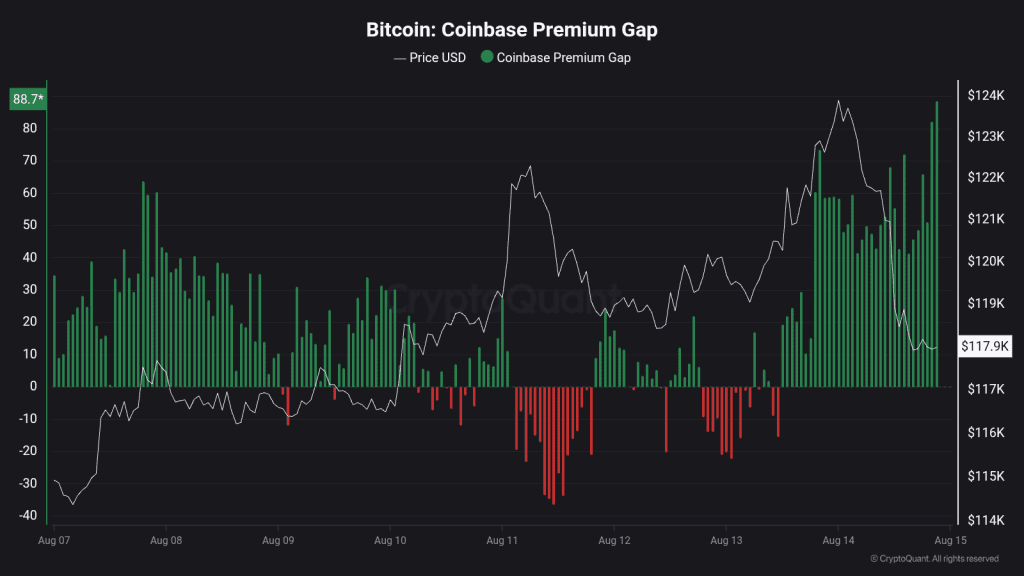Toggle the Price USD legend item

click(430, 57)
